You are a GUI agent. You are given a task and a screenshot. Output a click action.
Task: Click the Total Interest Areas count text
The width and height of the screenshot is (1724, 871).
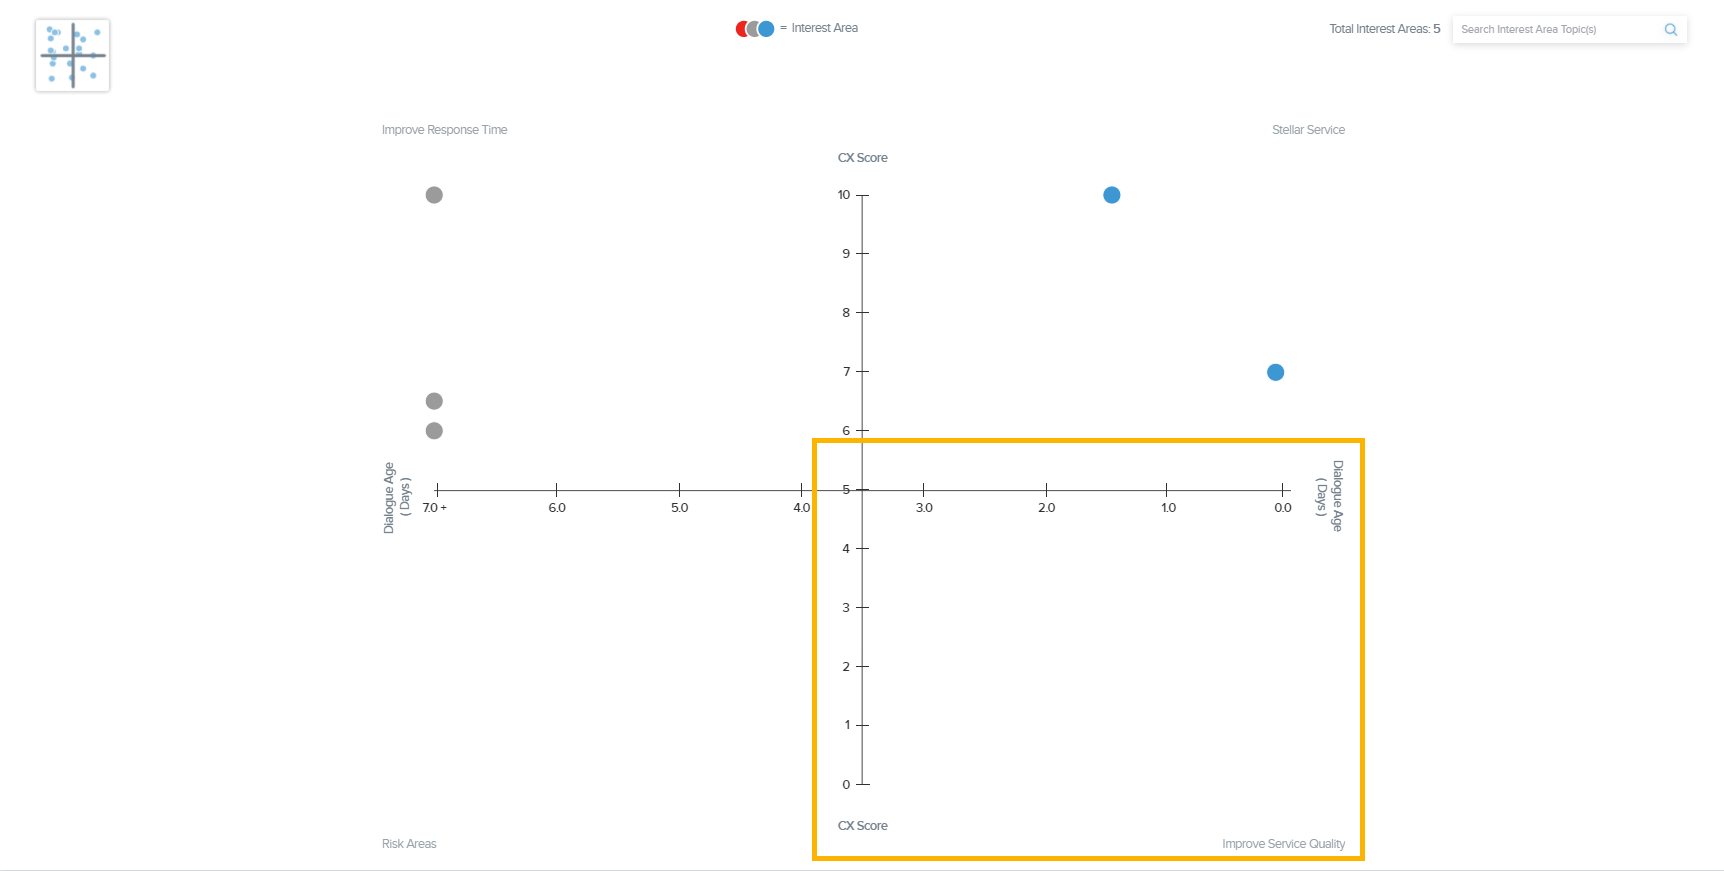click(1384, 29)
